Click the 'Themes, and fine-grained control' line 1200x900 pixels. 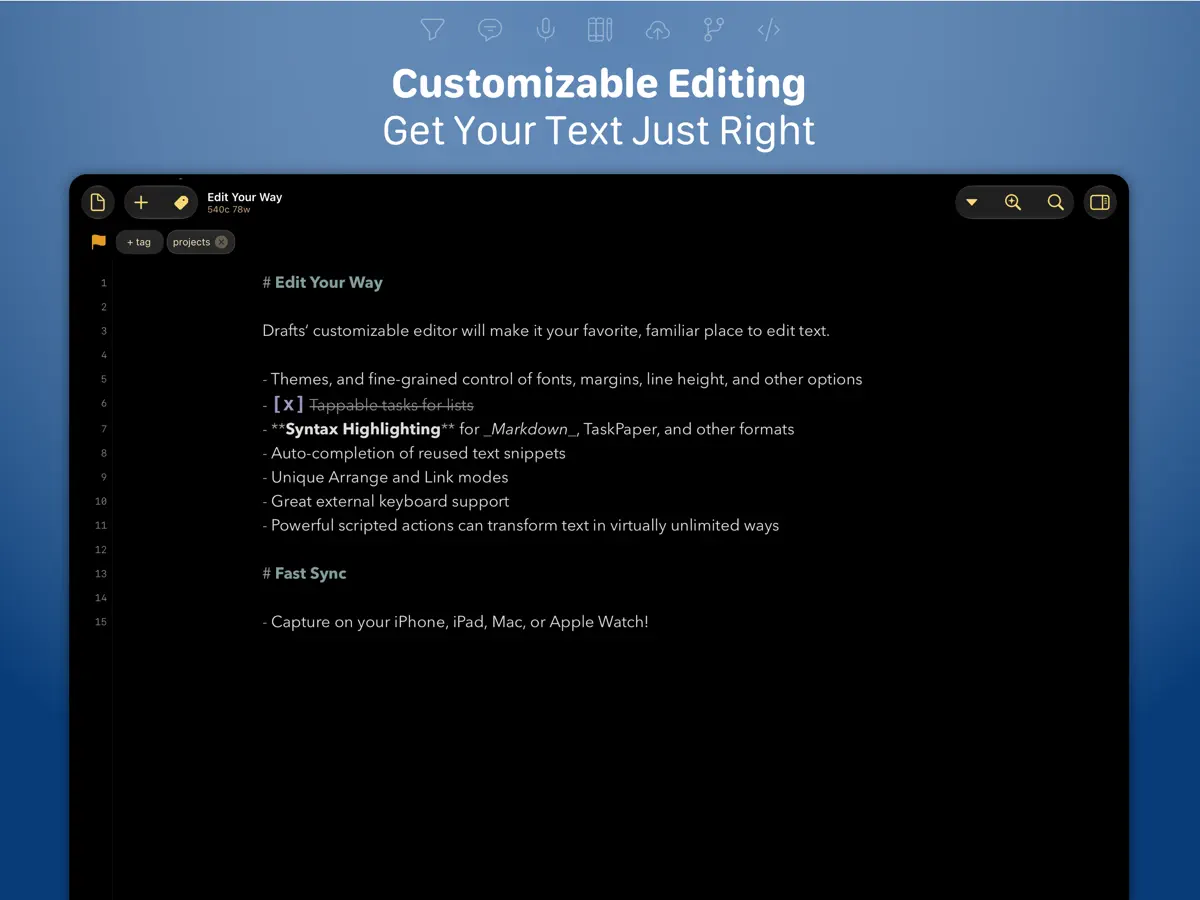point(562,380)
